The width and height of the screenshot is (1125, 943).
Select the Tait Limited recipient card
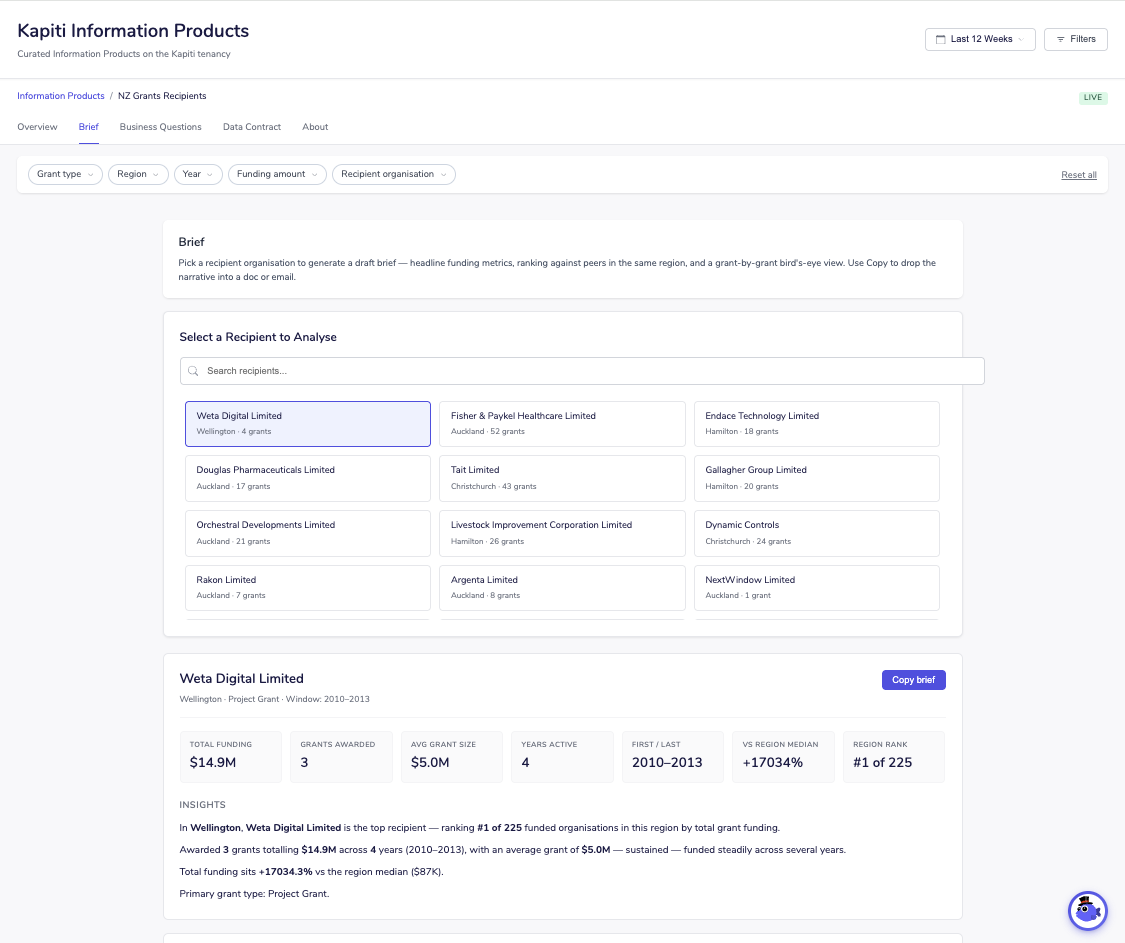coord(562,479)
